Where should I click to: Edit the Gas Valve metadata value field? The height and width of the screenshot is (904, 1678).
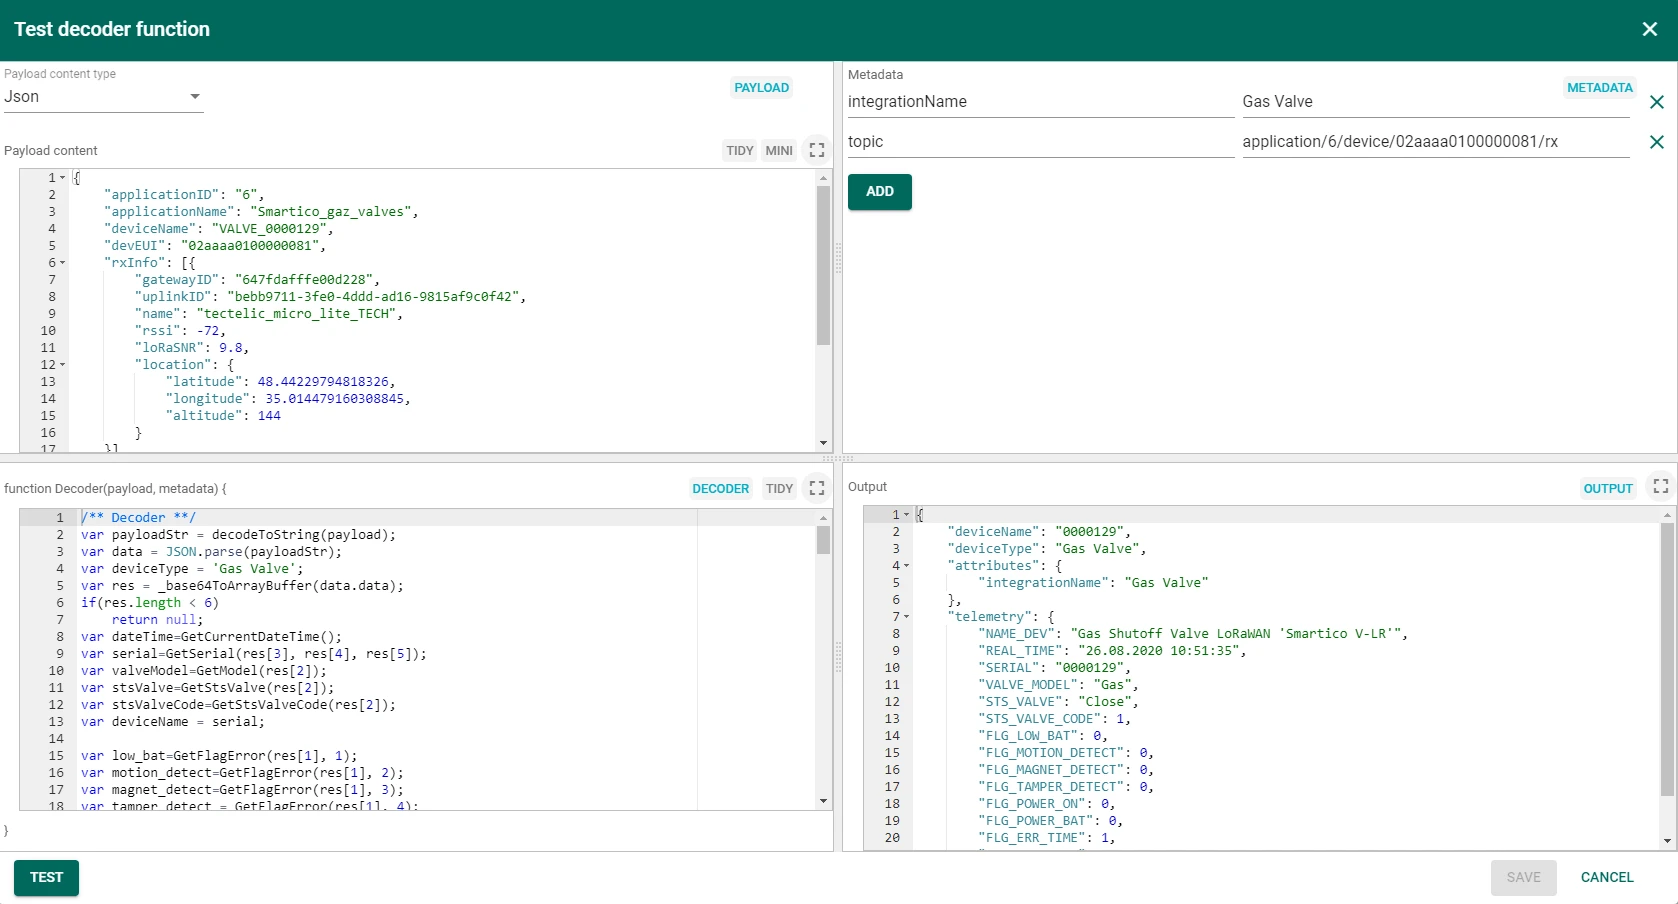[x=1436, y=102]
